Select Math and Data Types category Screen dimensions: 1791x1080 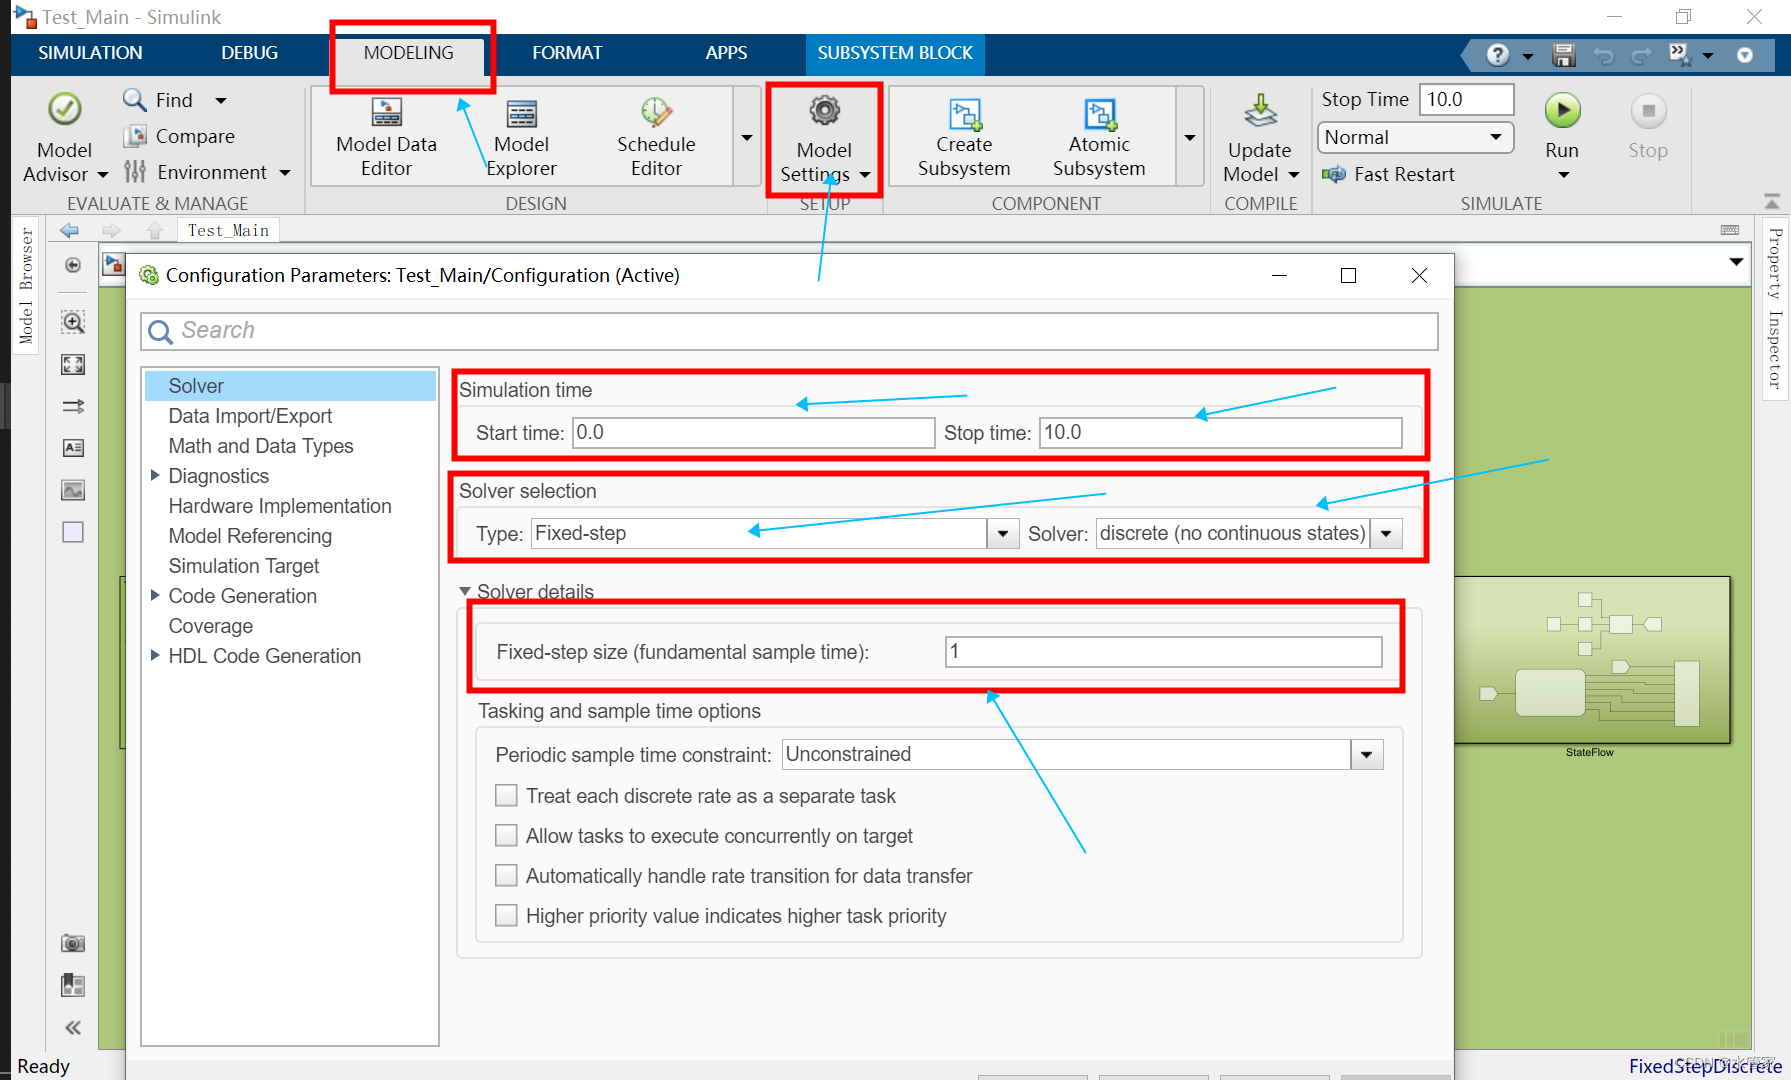pos(261,446)
